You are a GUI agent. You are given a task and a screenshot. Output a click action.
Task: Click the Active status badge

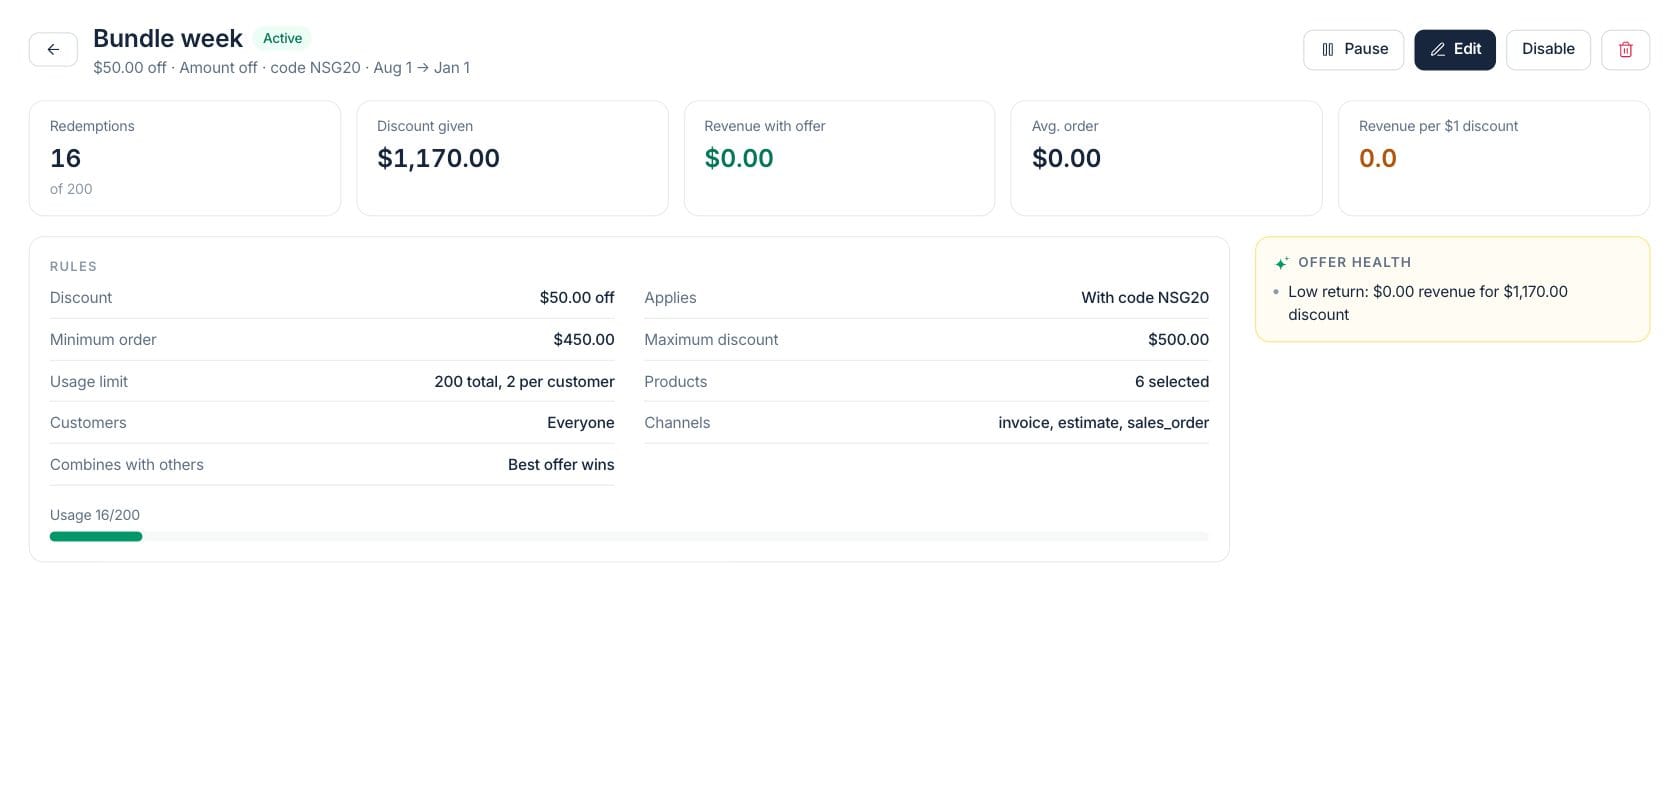282,38
